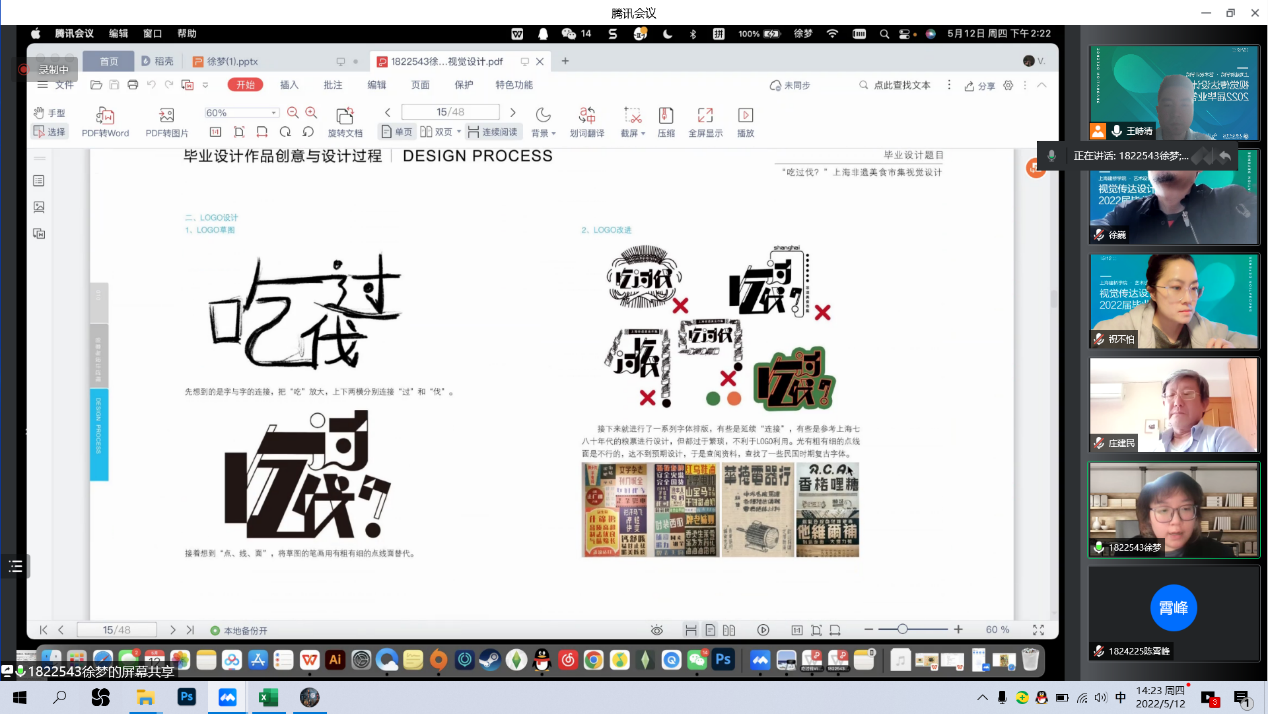Jump to first page in bottom bar
Screen dimensions: 1268x714
click(43, 630)
